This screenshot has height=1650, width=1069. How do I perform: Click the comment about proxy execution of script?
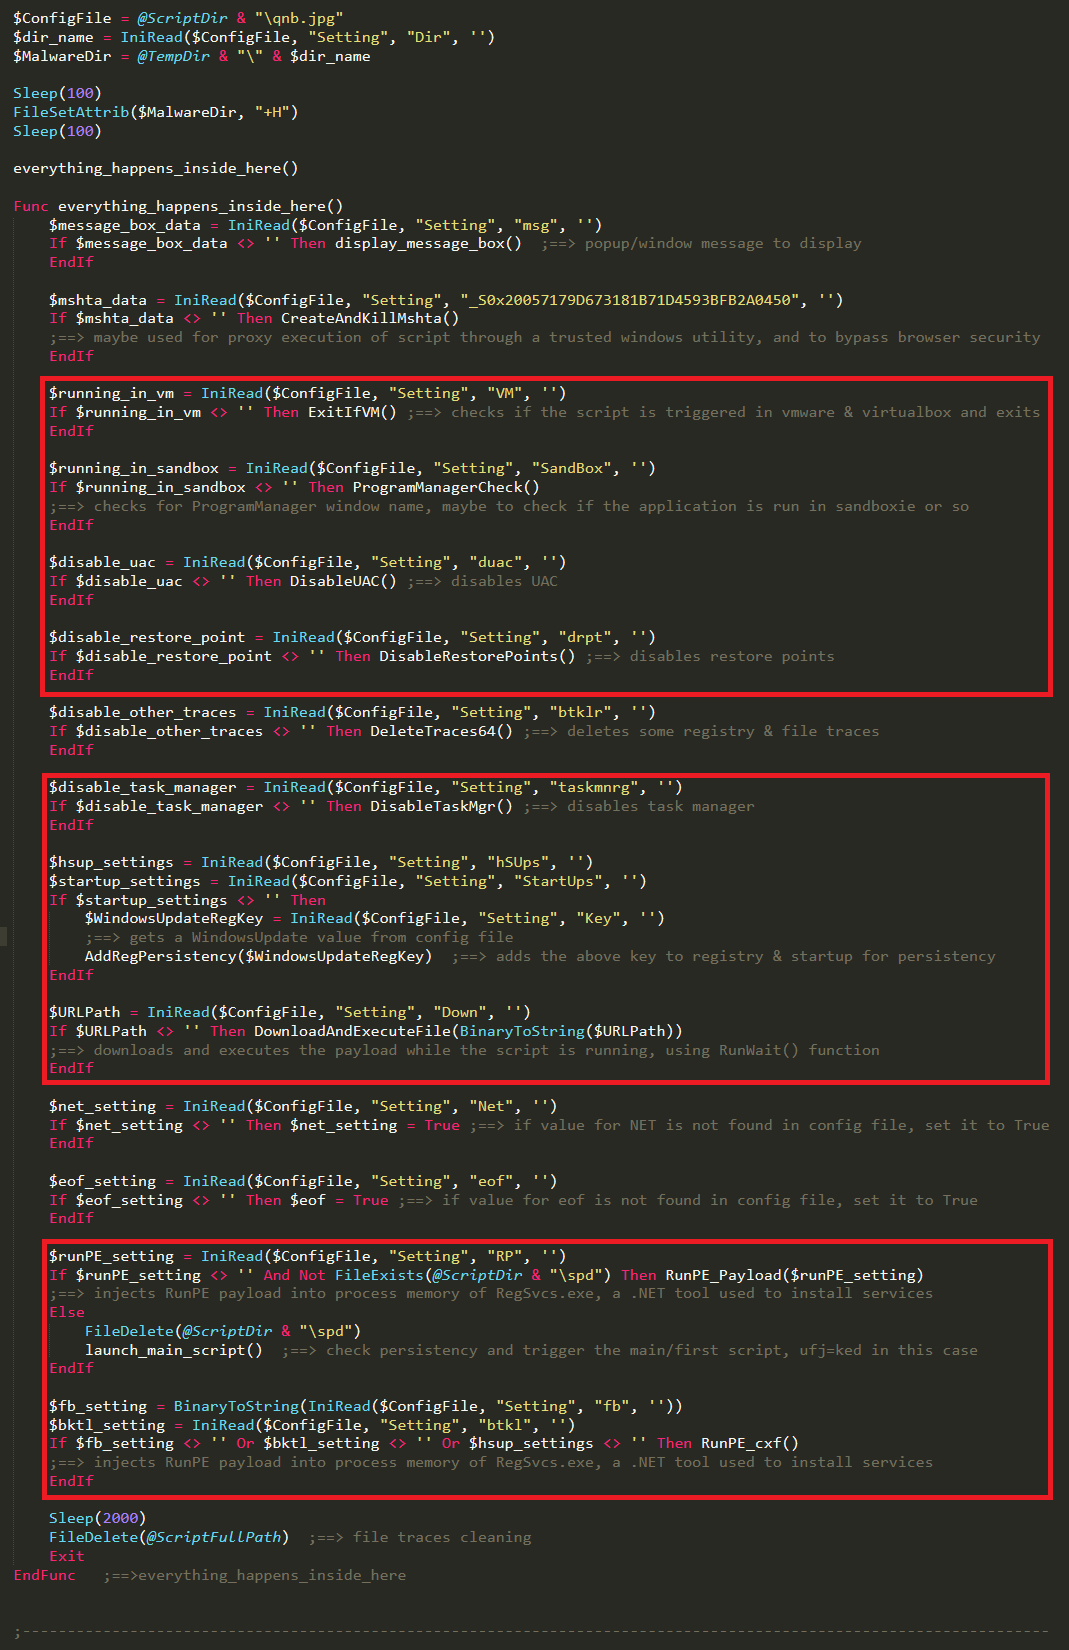pyautogui.click(x=545, y=337)
